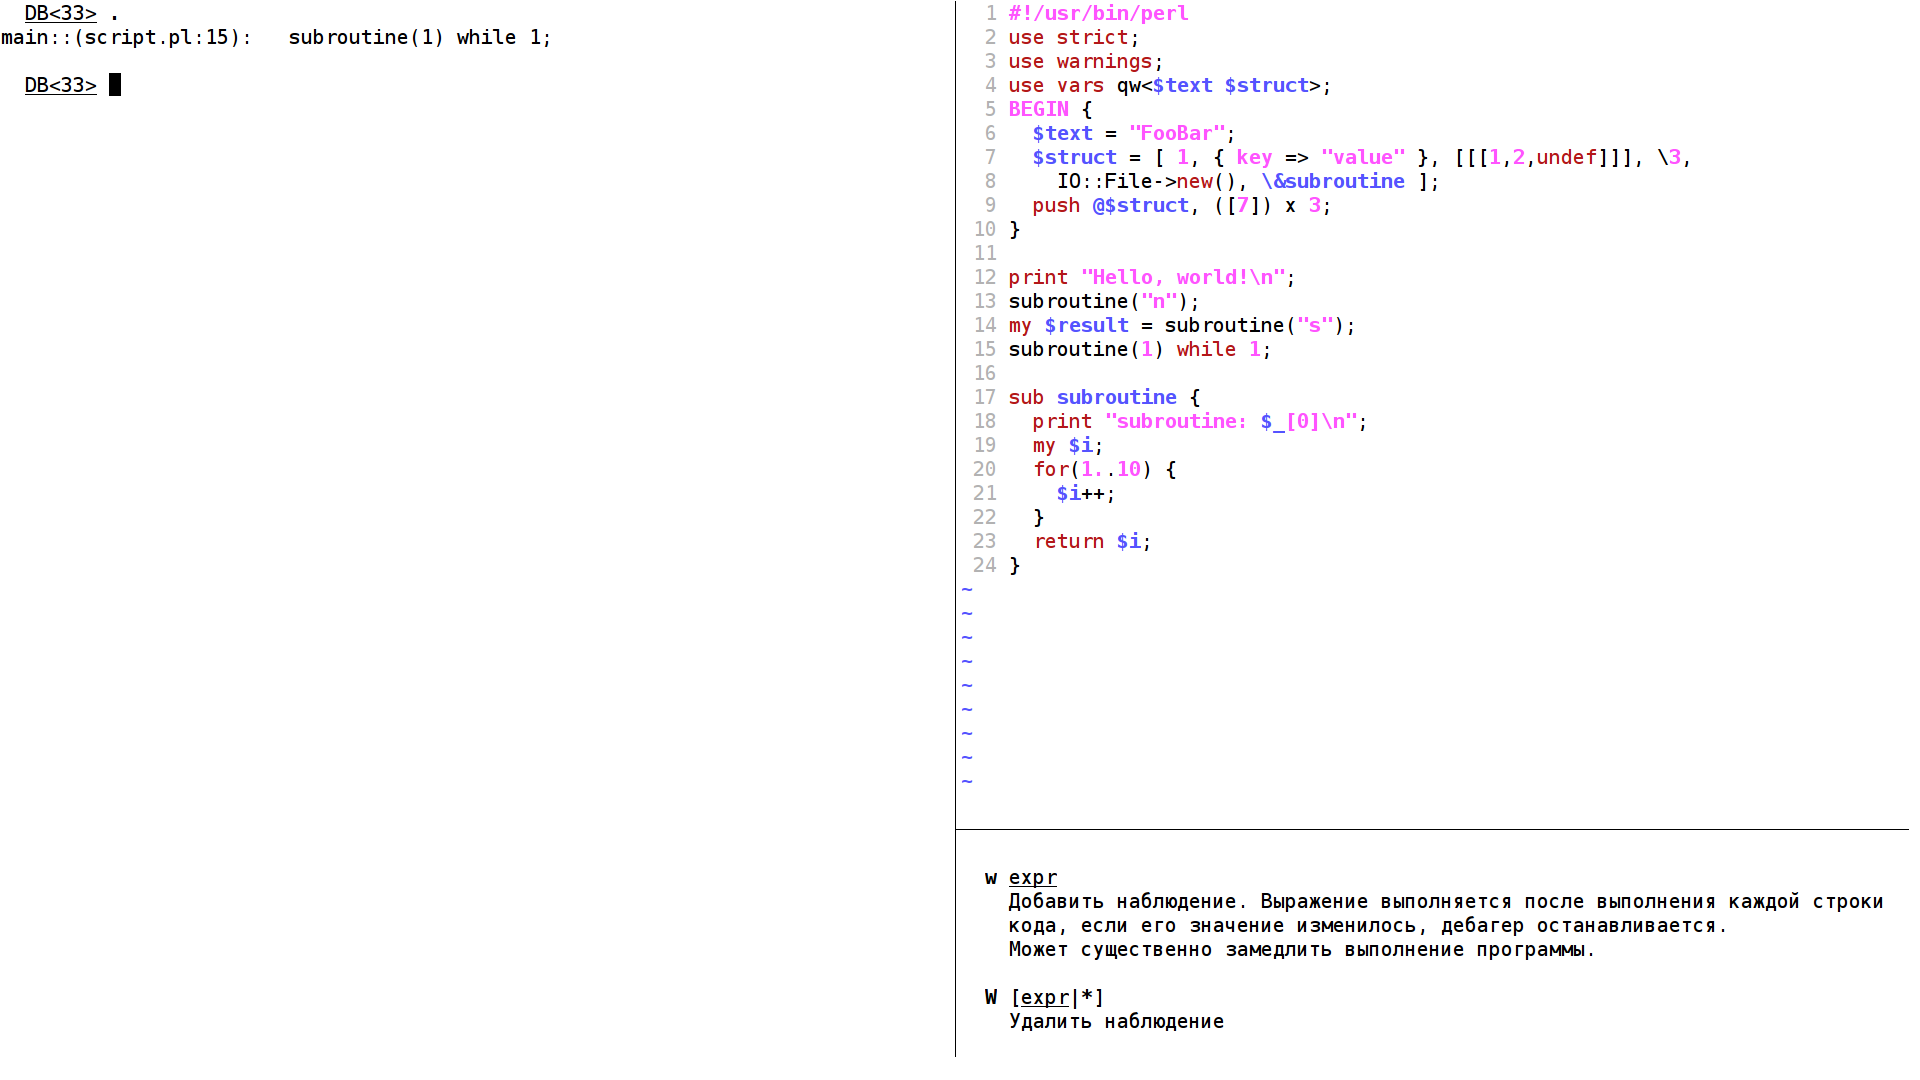Click the 'Может существенно замедлить' help line

click(x=1302, y=949)
